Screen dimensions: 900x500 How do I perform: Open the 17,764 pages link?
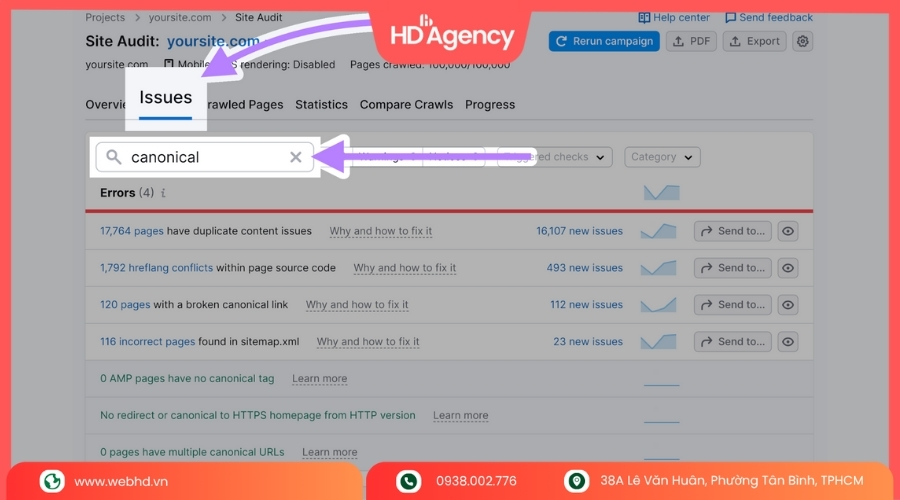131,231
